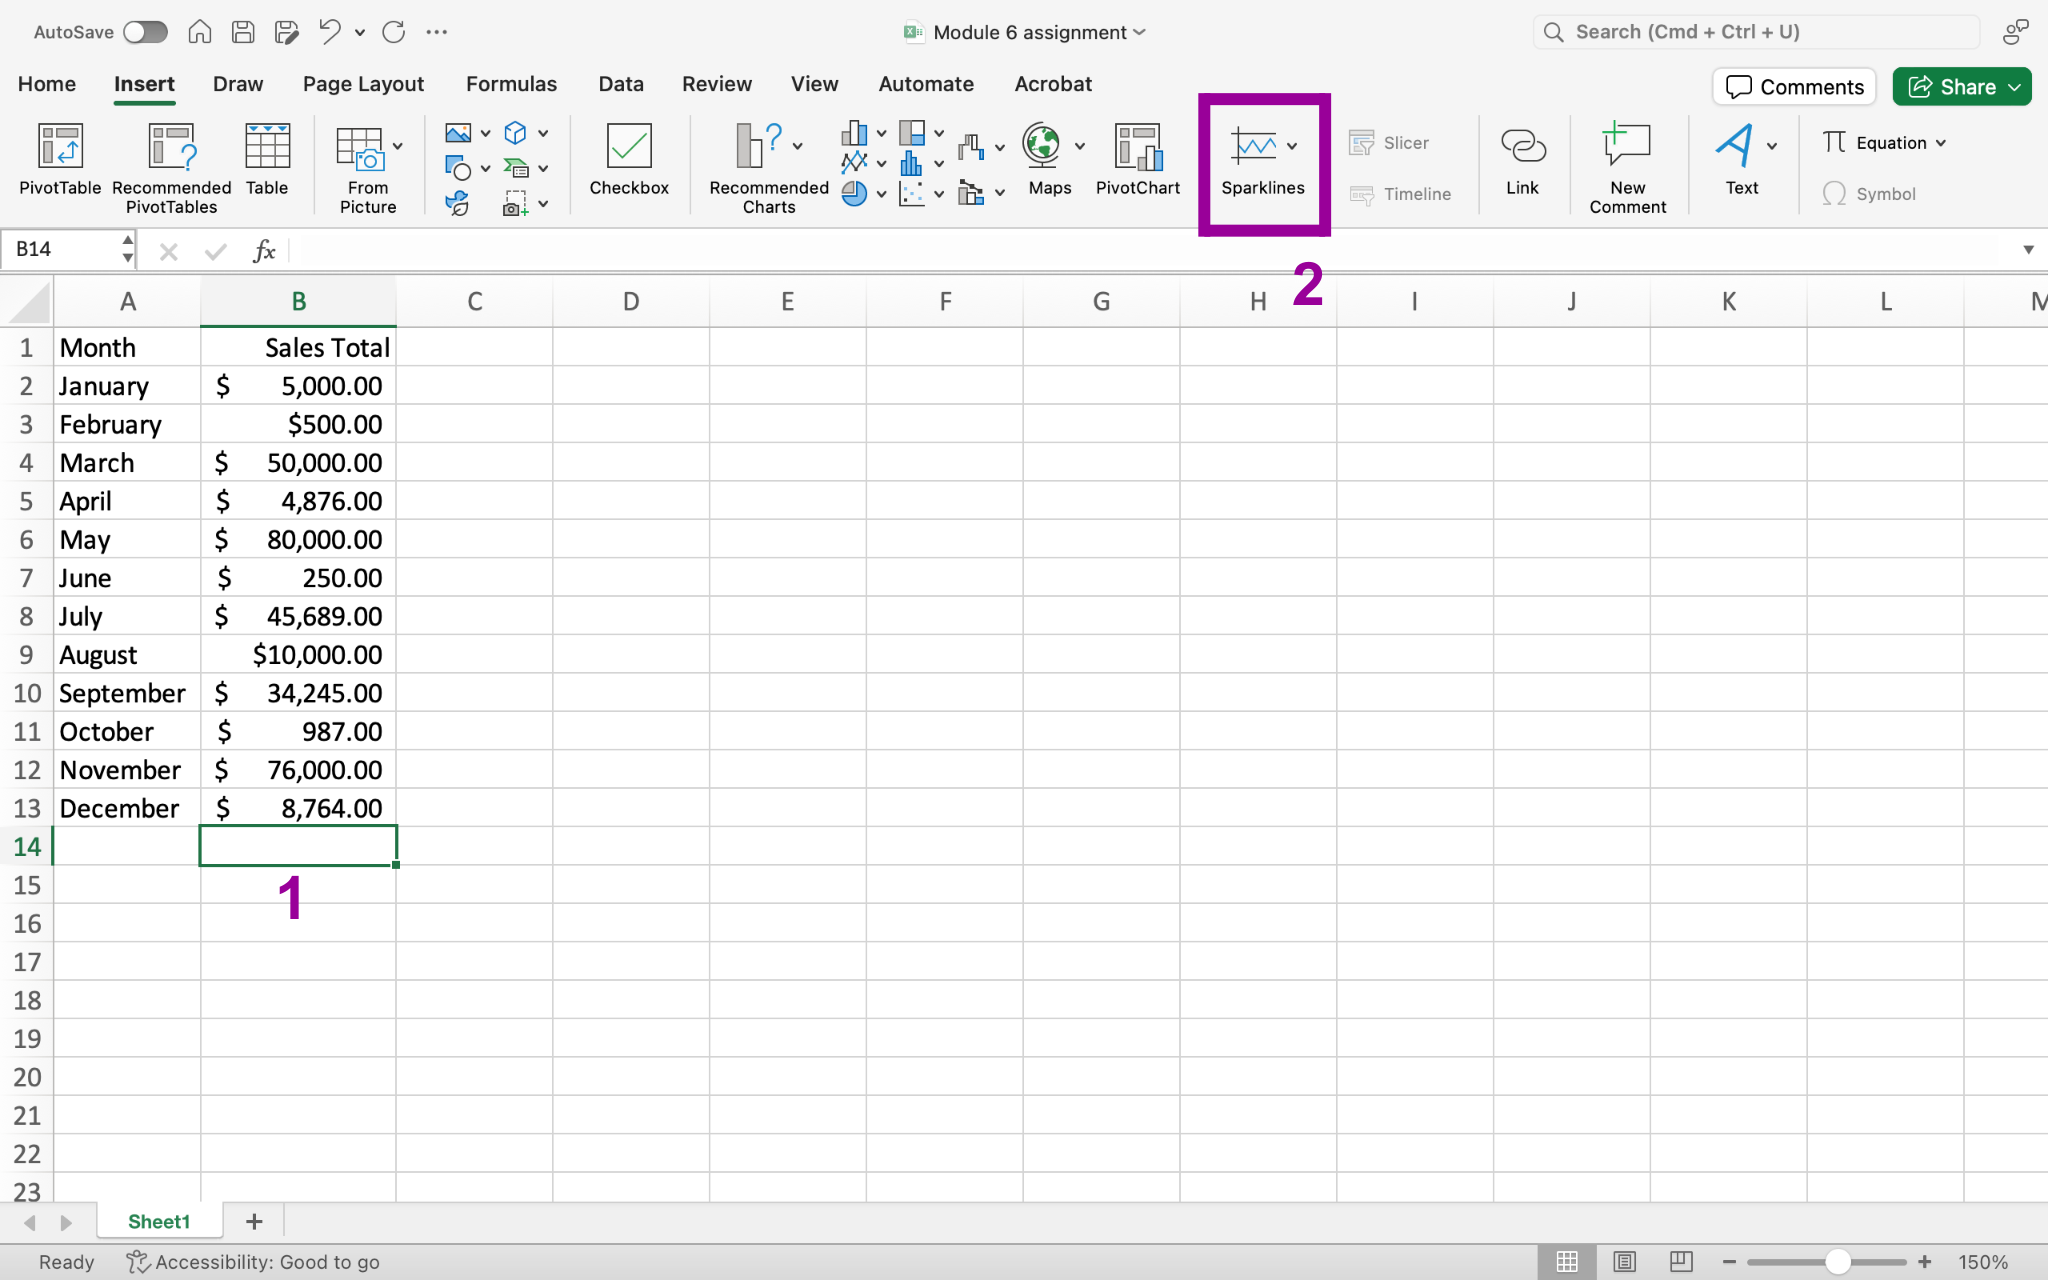The height and width of the screenshot is (1280, 2048).
Task: Click the Save icon in title bar
Action: pyautogui.click(x=243, y=32)
